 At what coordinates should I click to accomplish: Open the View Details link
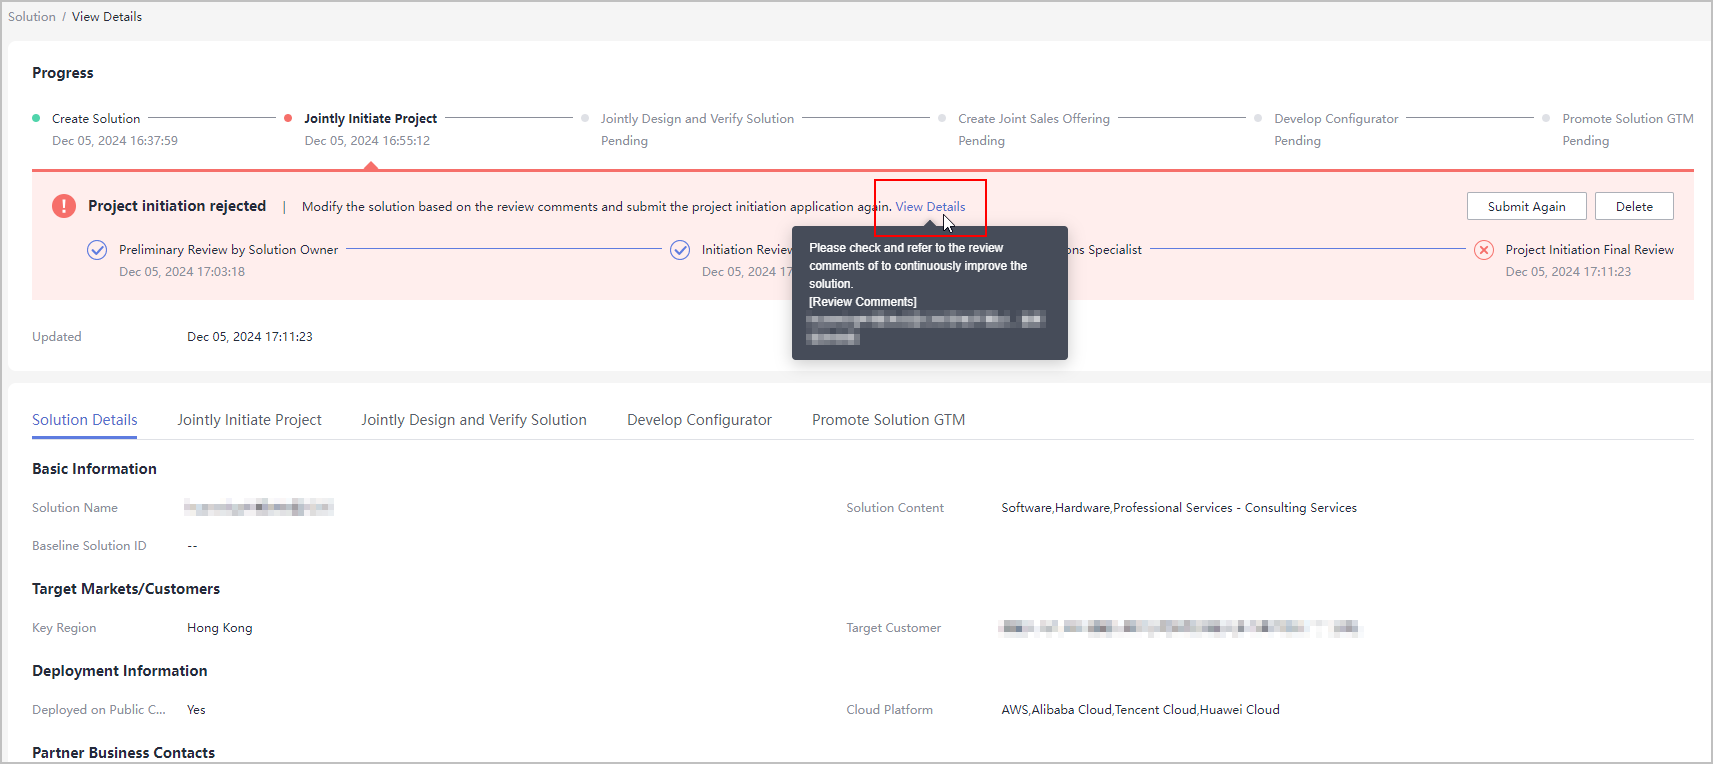tap(930, 207)
